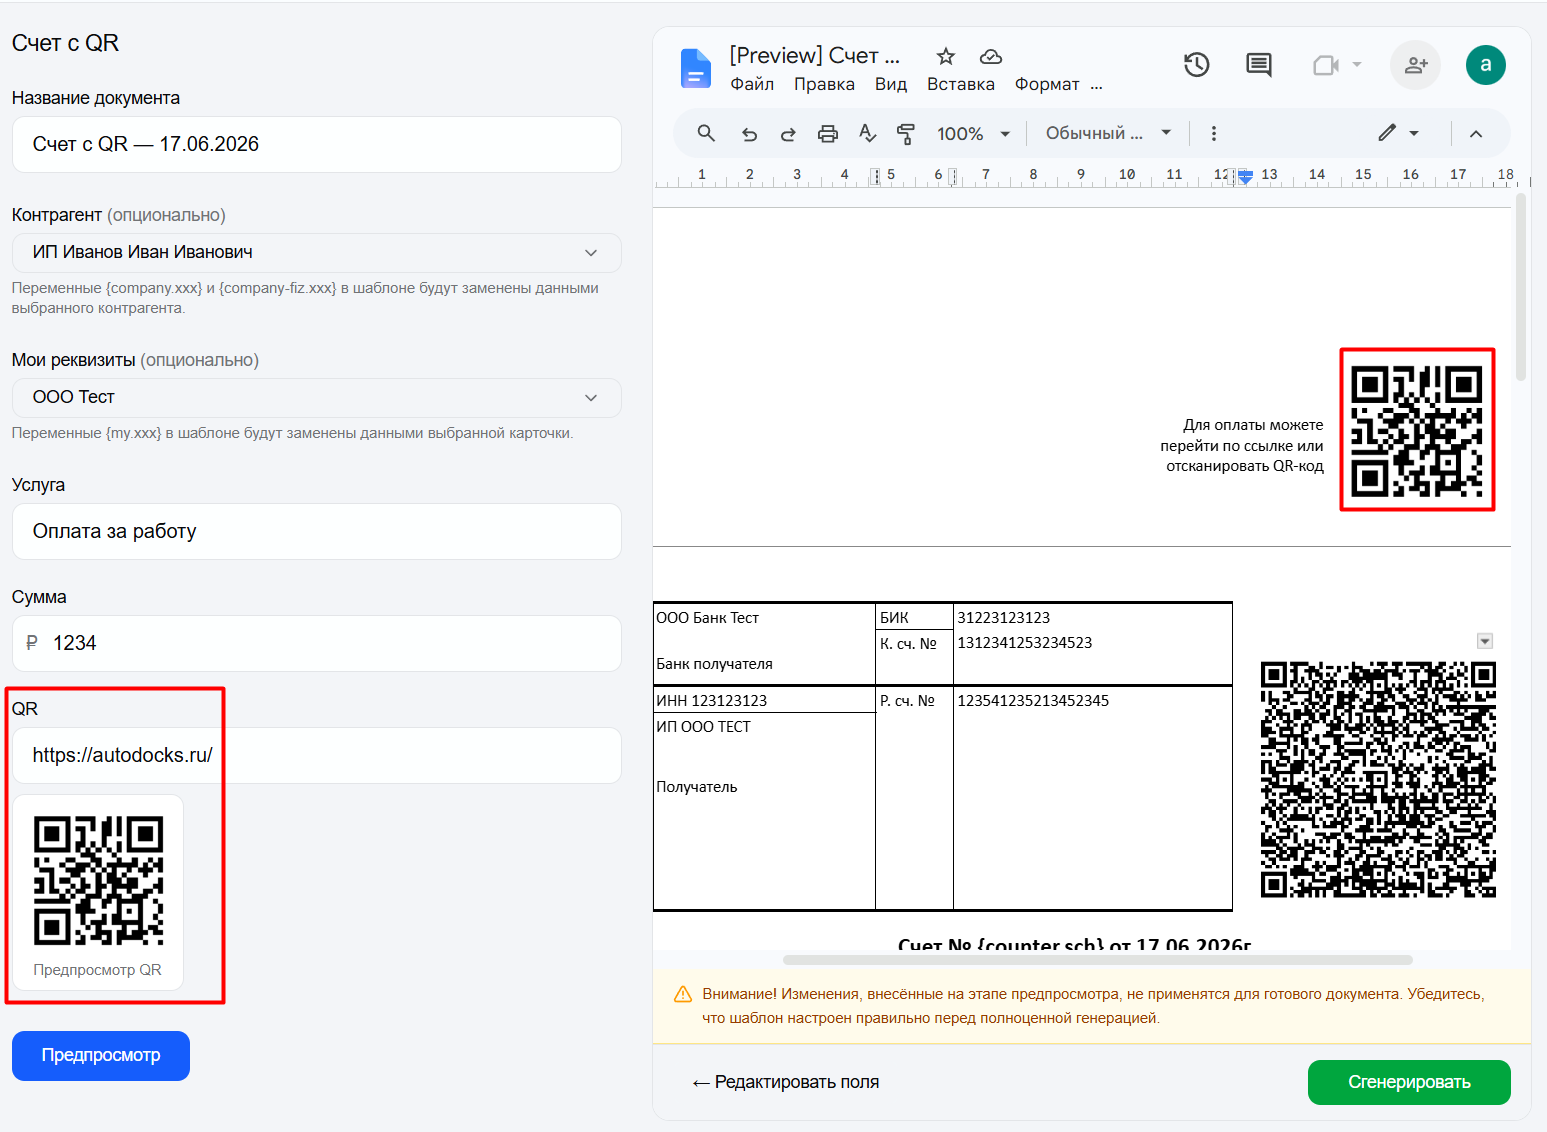The width and height of the screenshot is (1547, 1132).
Task: Click the 'Получатель' label in table
Action: point(697,787)
